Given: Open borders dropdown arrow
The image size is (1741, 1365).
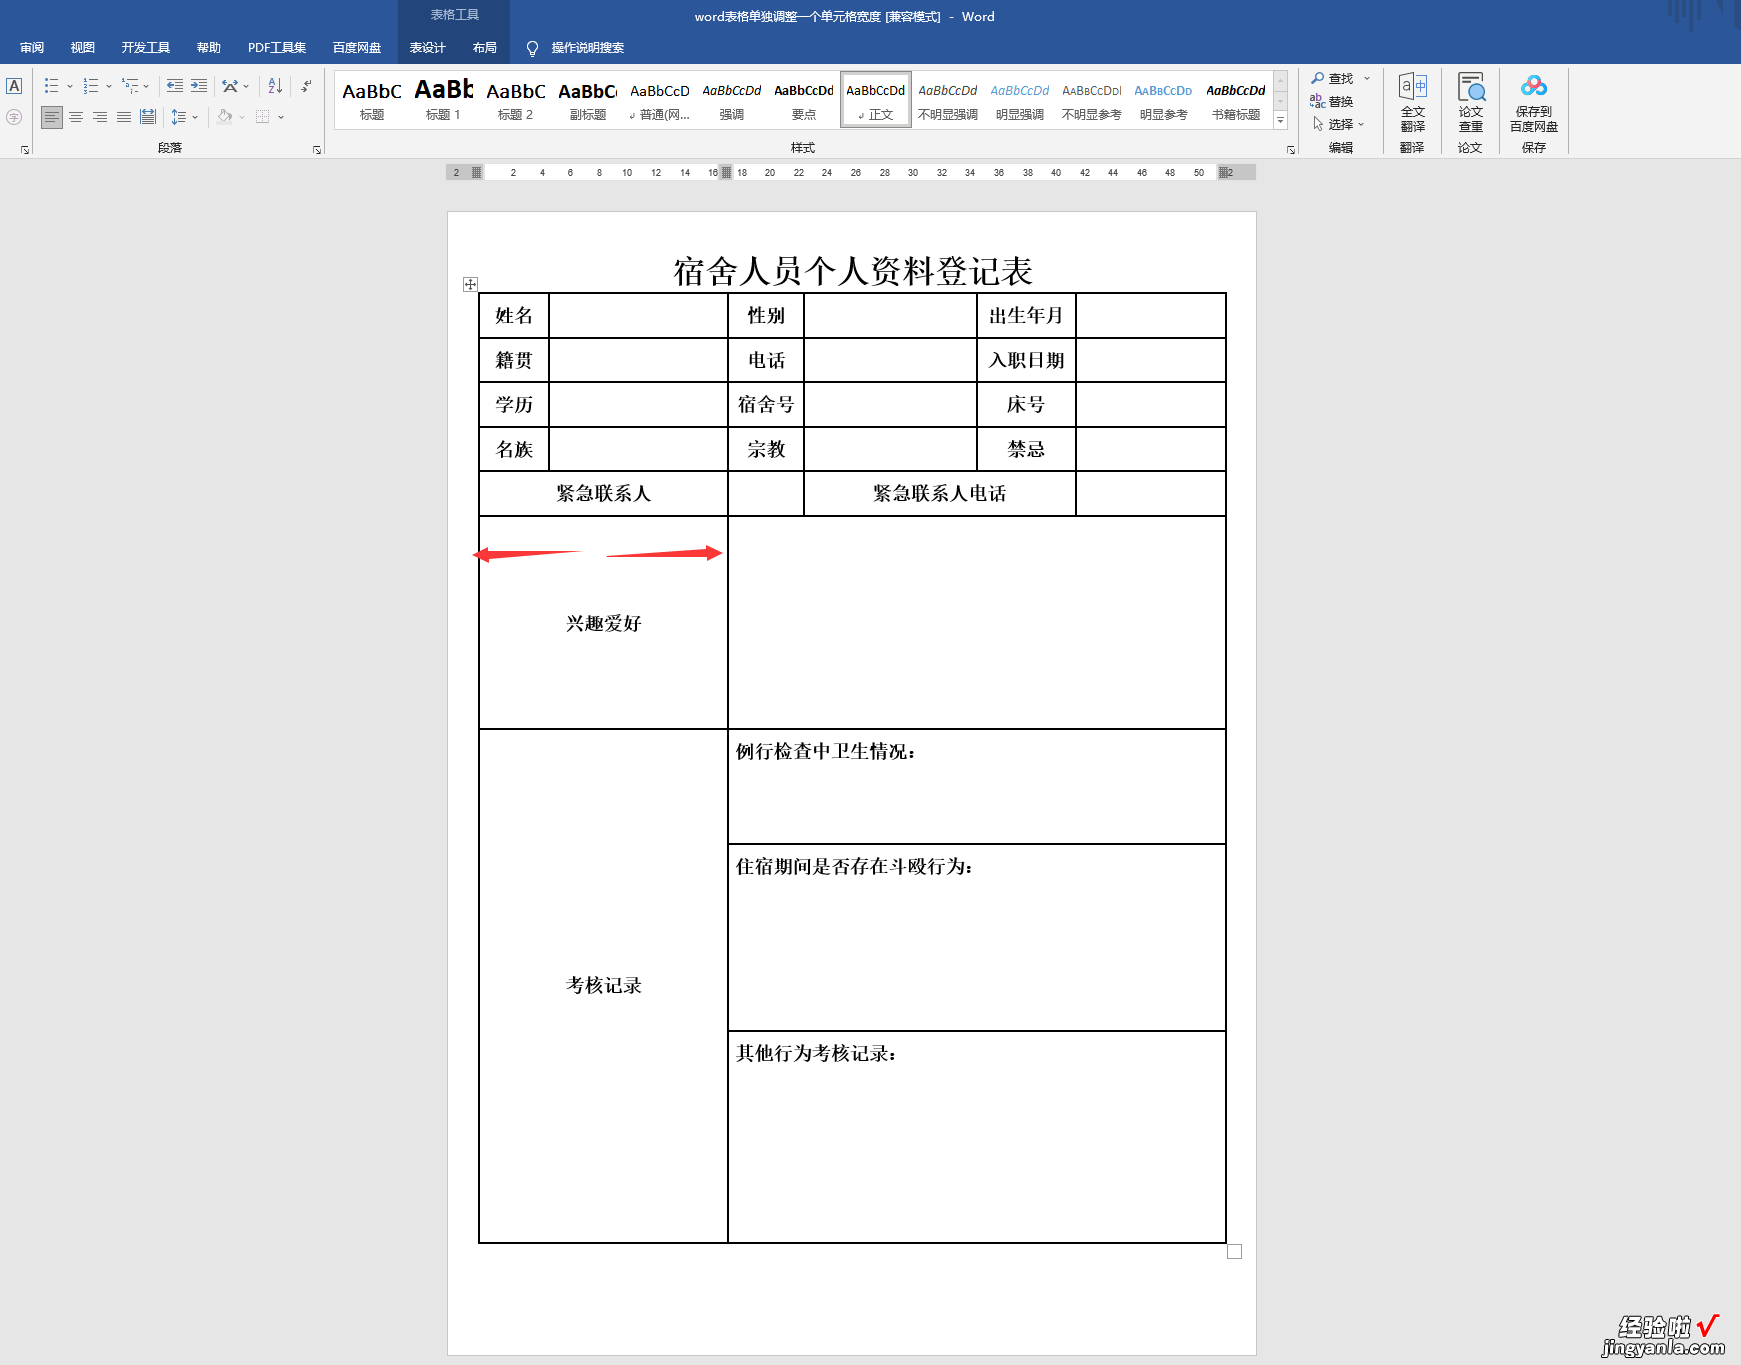Looking at the screenshot, I should coord(281,117).
